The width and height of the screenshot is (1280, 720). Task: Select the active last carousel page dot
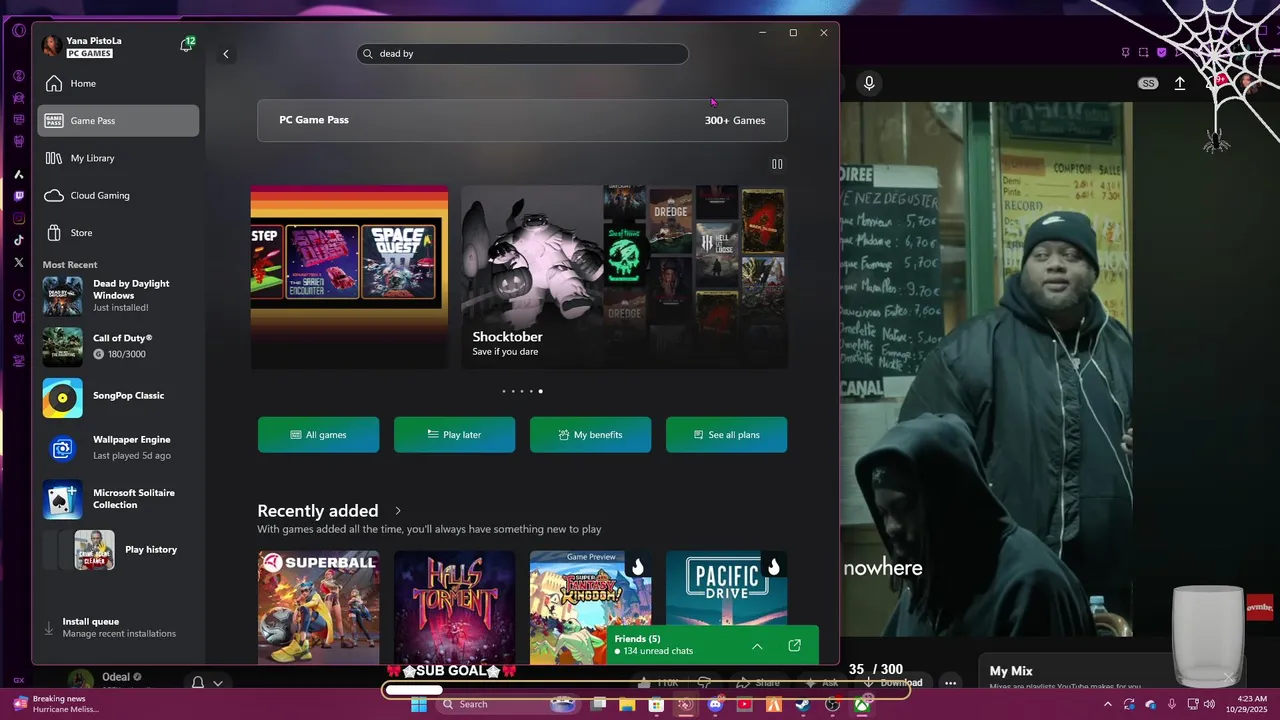click(x=540, y=391)
